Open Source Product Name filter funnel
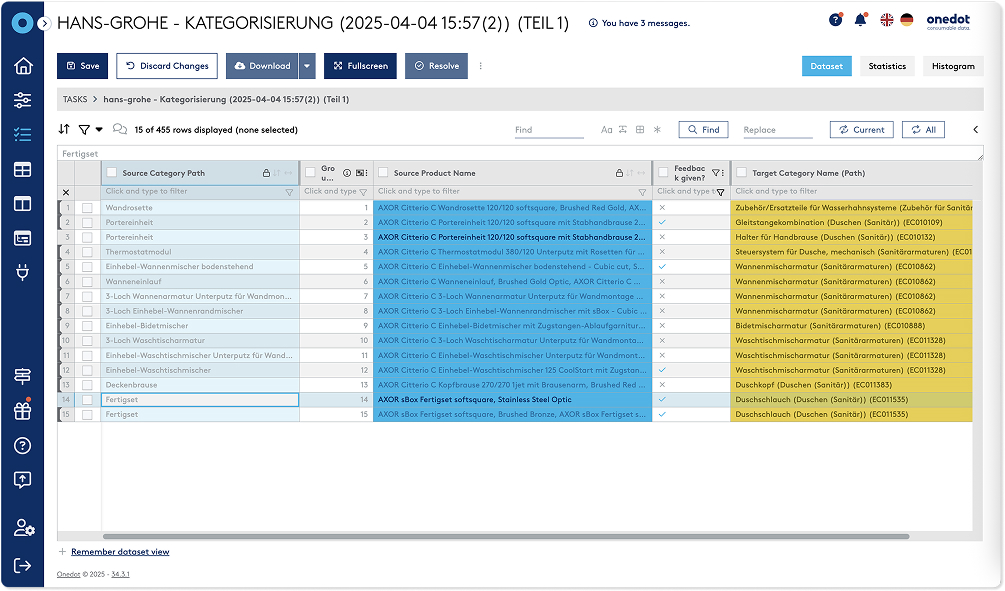 tap(642, 192)
